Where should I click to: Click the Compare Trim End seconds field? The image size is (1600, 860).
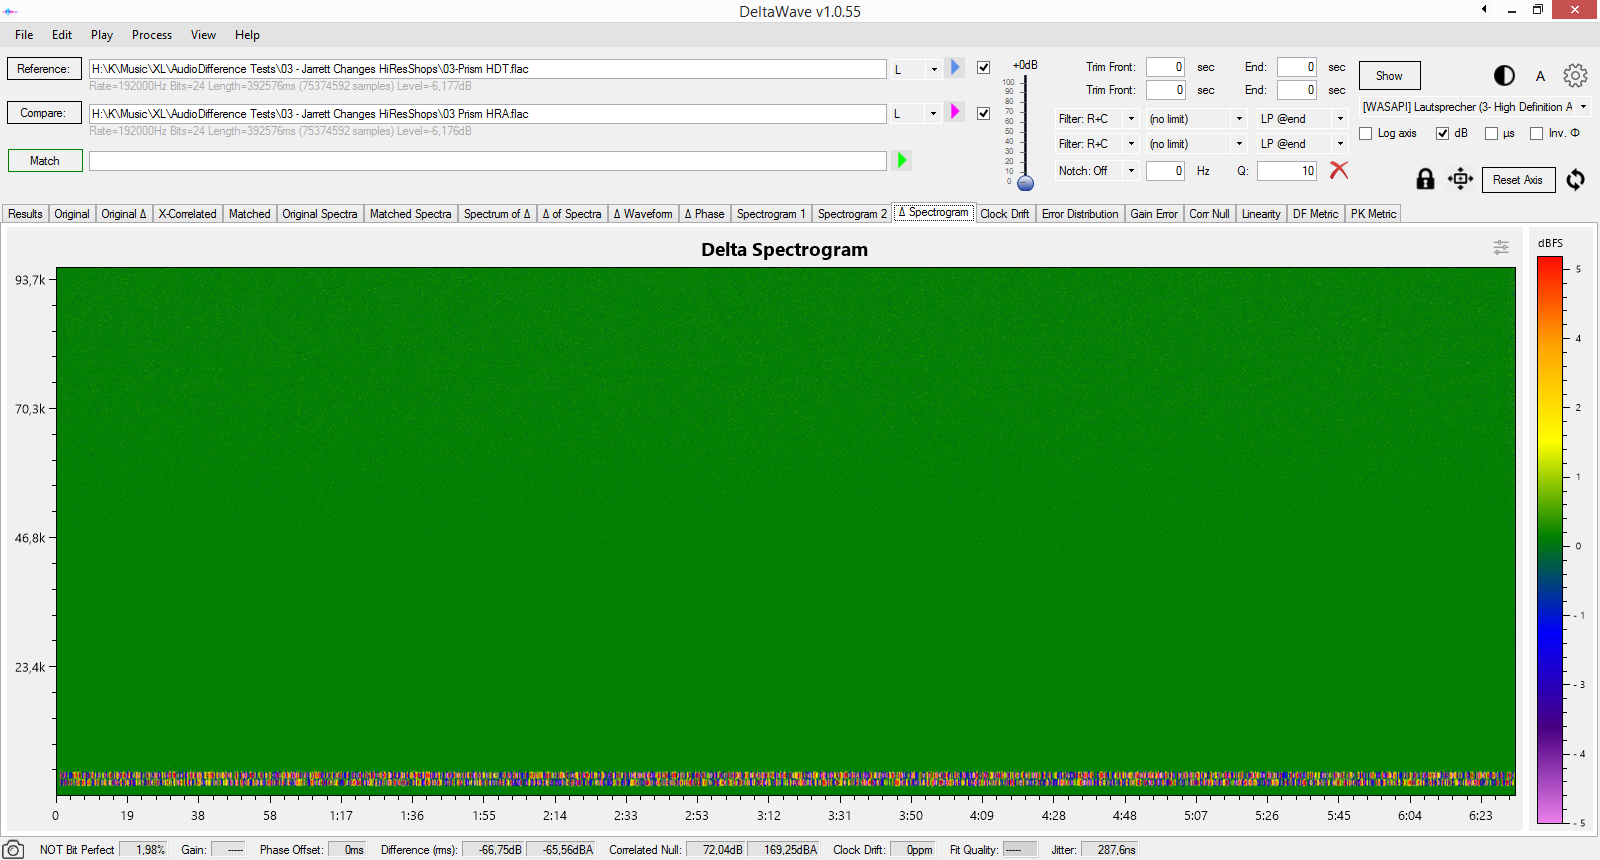[x=1297, y=90]
